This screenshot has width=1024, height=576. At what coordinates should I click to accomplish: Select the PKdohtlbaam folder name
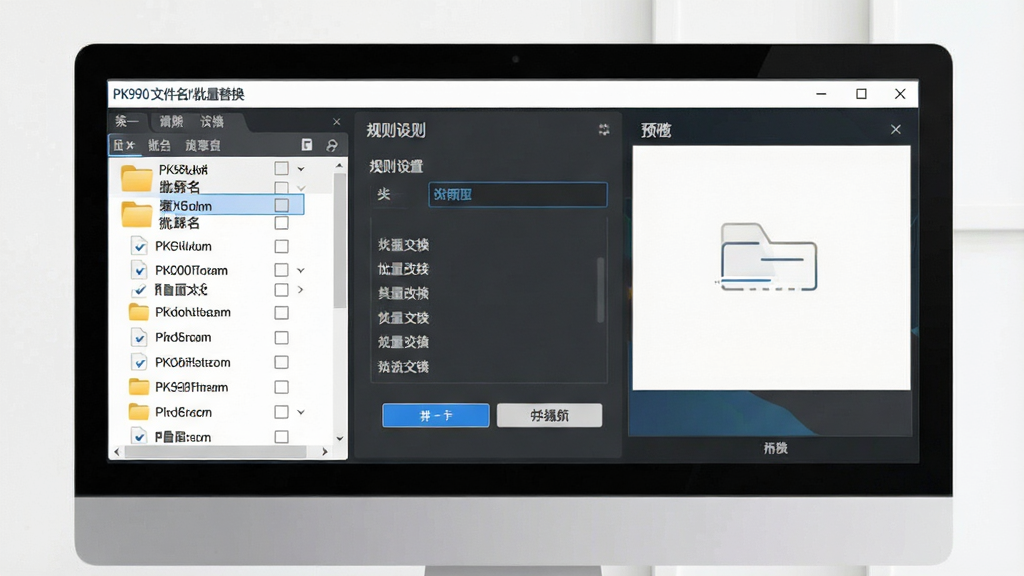tap(193, 312)
